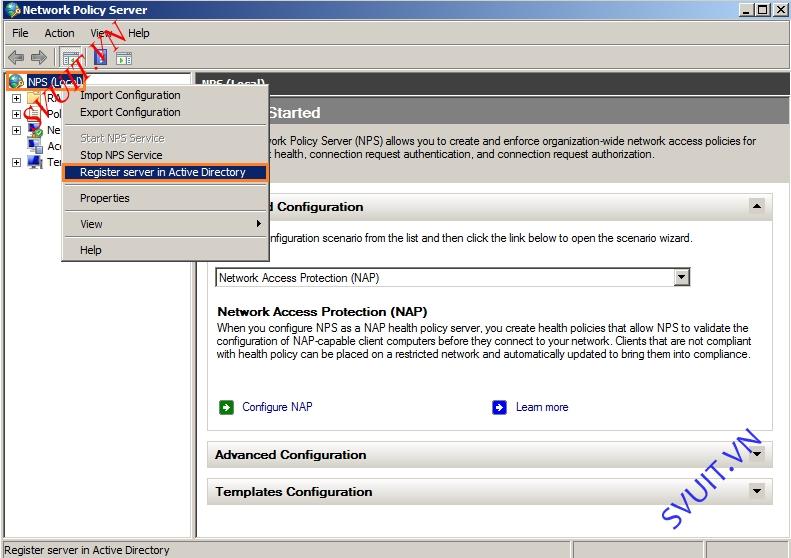Click the Help book toolbar icon
The image size is (791, 558).
(100, 58)
